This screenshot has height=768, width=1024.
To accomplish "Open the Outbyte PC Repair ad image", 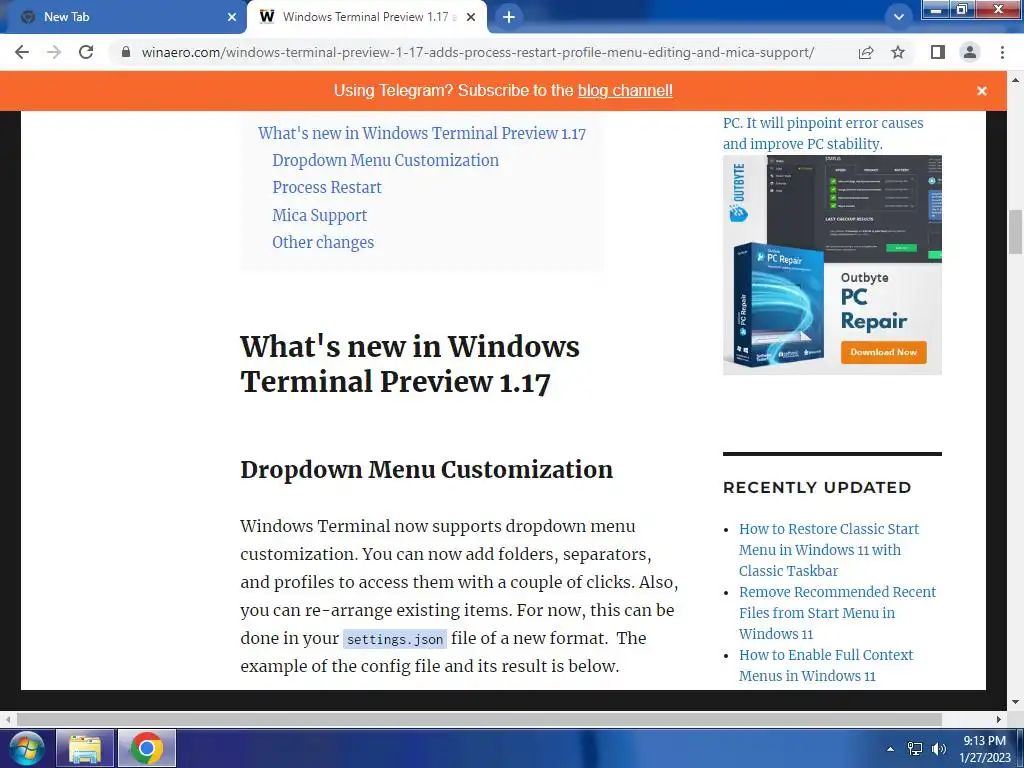I will coord(832,265).
